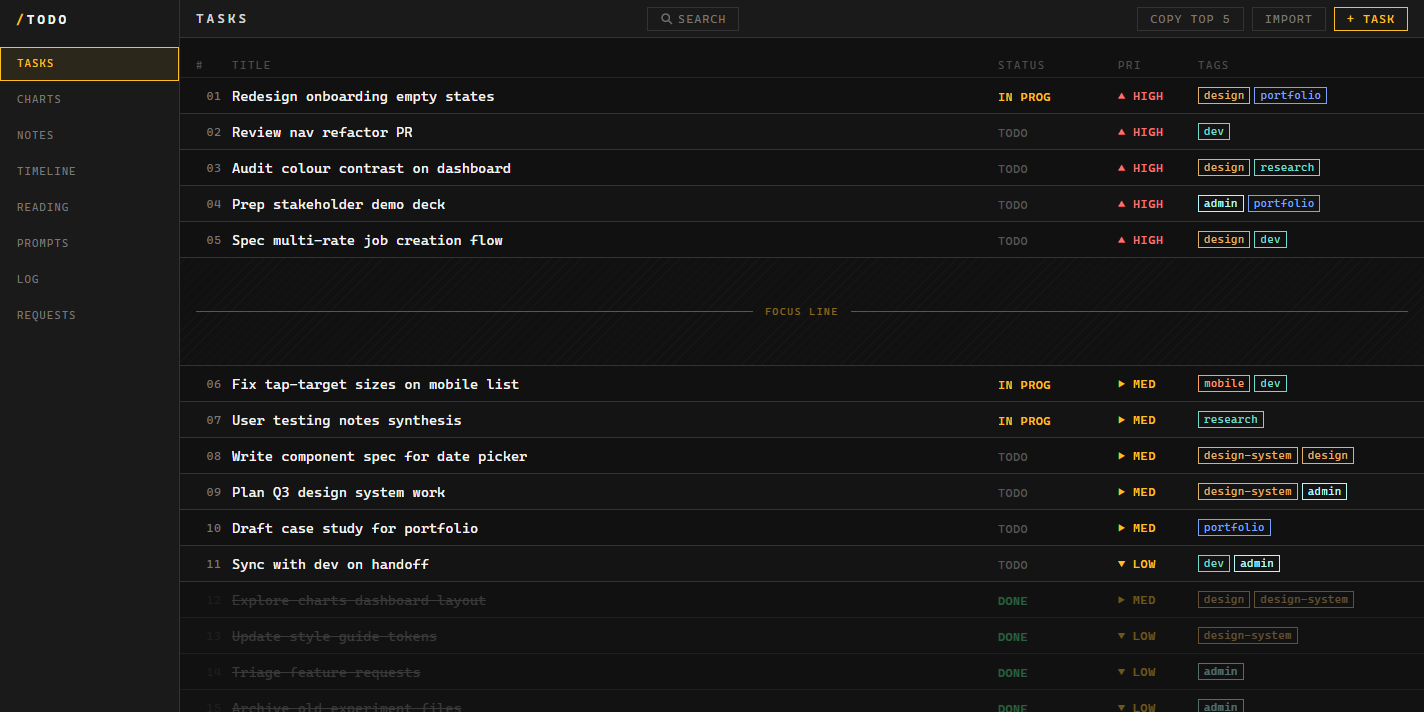The height and width of the screenshot is (712, 1424).
Task: Click TODO status of Review nav refactor PR
Action: (x=1012, y=133)
